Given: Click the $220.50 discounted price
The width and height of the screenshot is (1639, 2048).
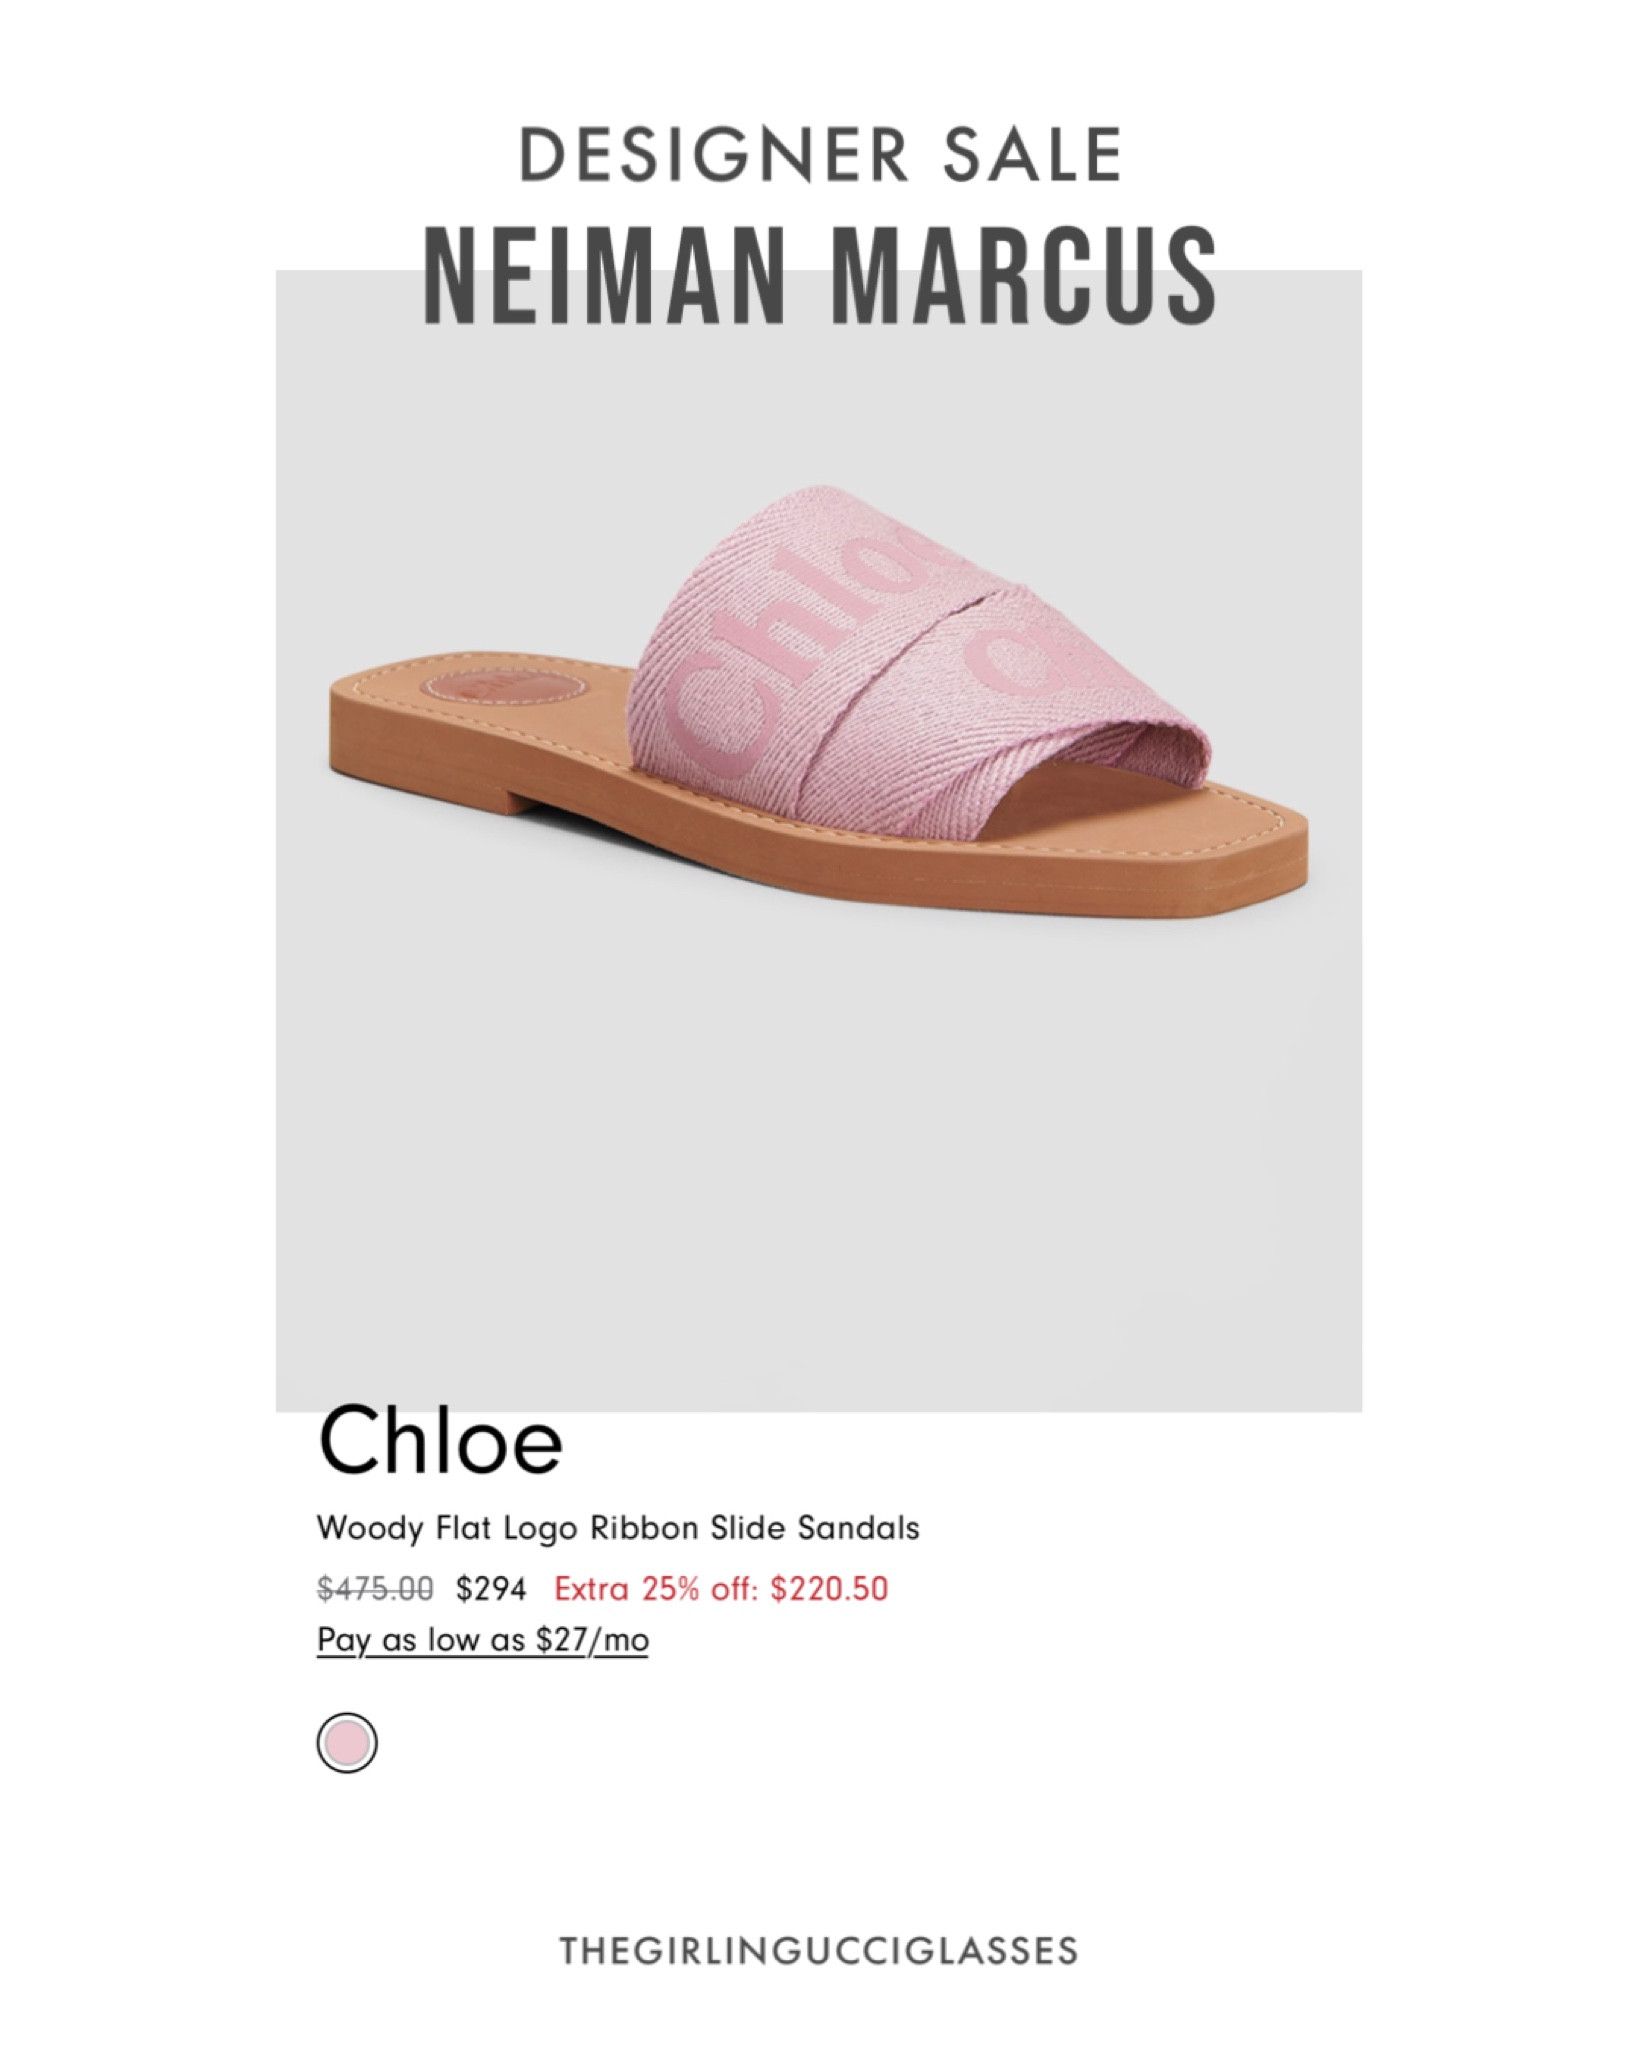Looking at the screenshot, I should coord(829,1588).
